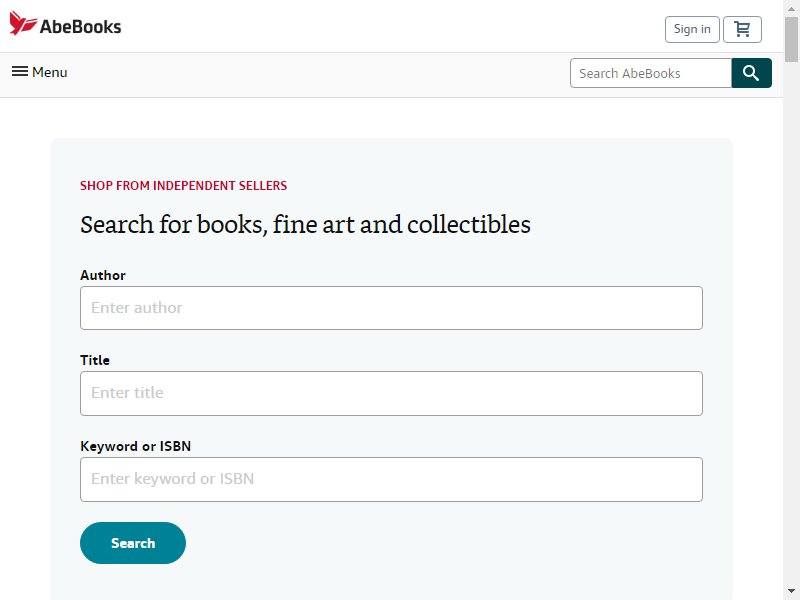
Task: Click the Author field label
Action: click(x=103, y=275)
